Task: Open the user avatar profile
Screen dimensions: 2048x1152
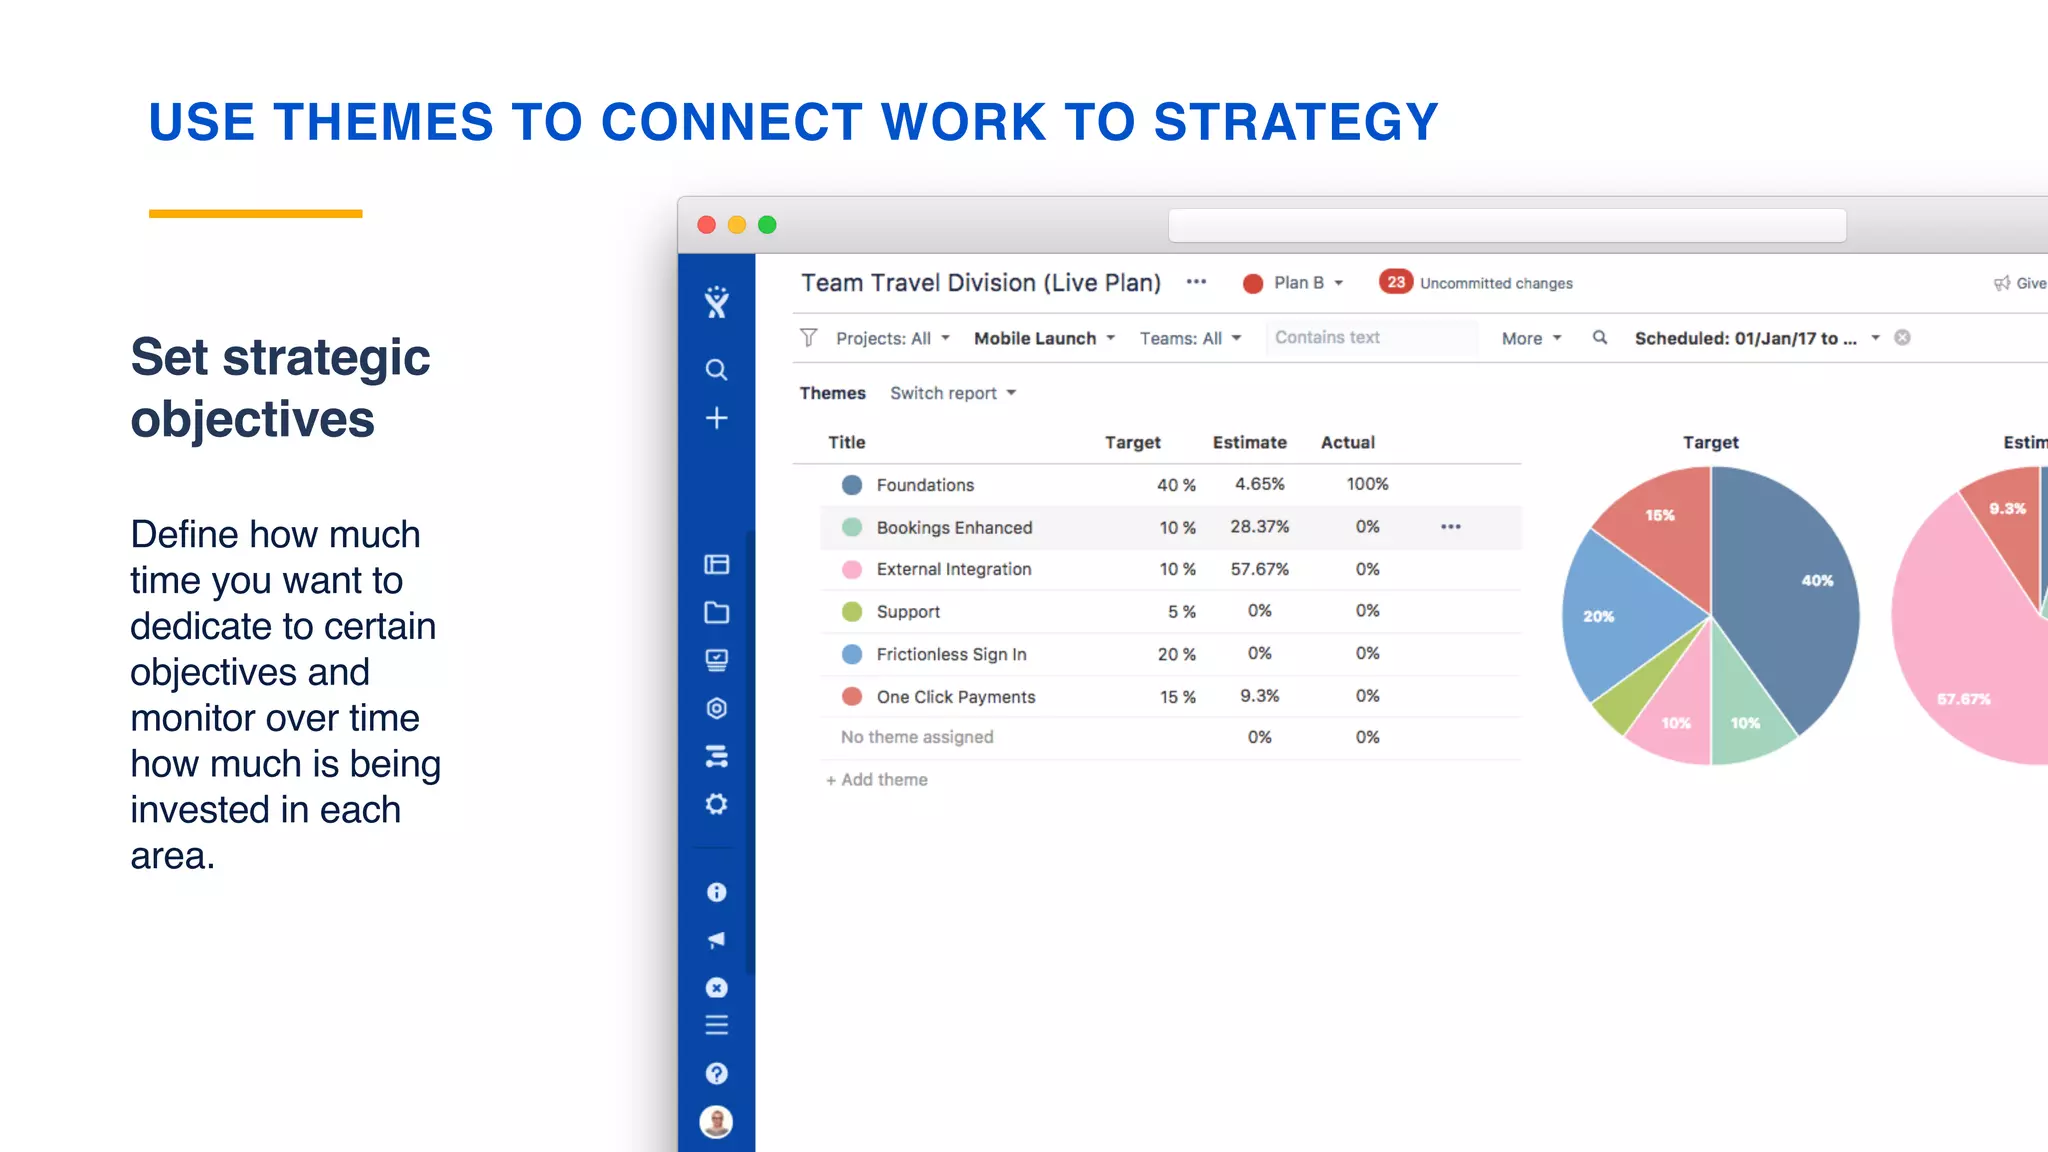Action: click(716, 1121)
